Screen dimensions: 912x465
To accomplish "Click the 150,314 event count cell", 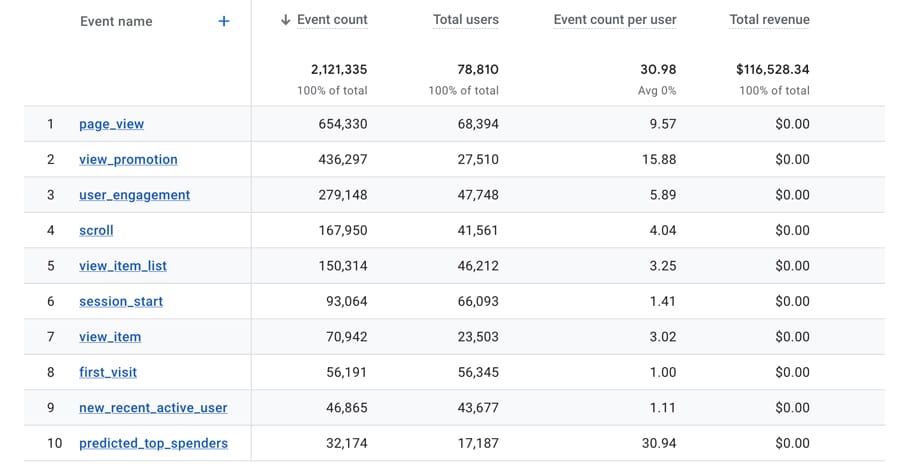I will click(343, 266).
